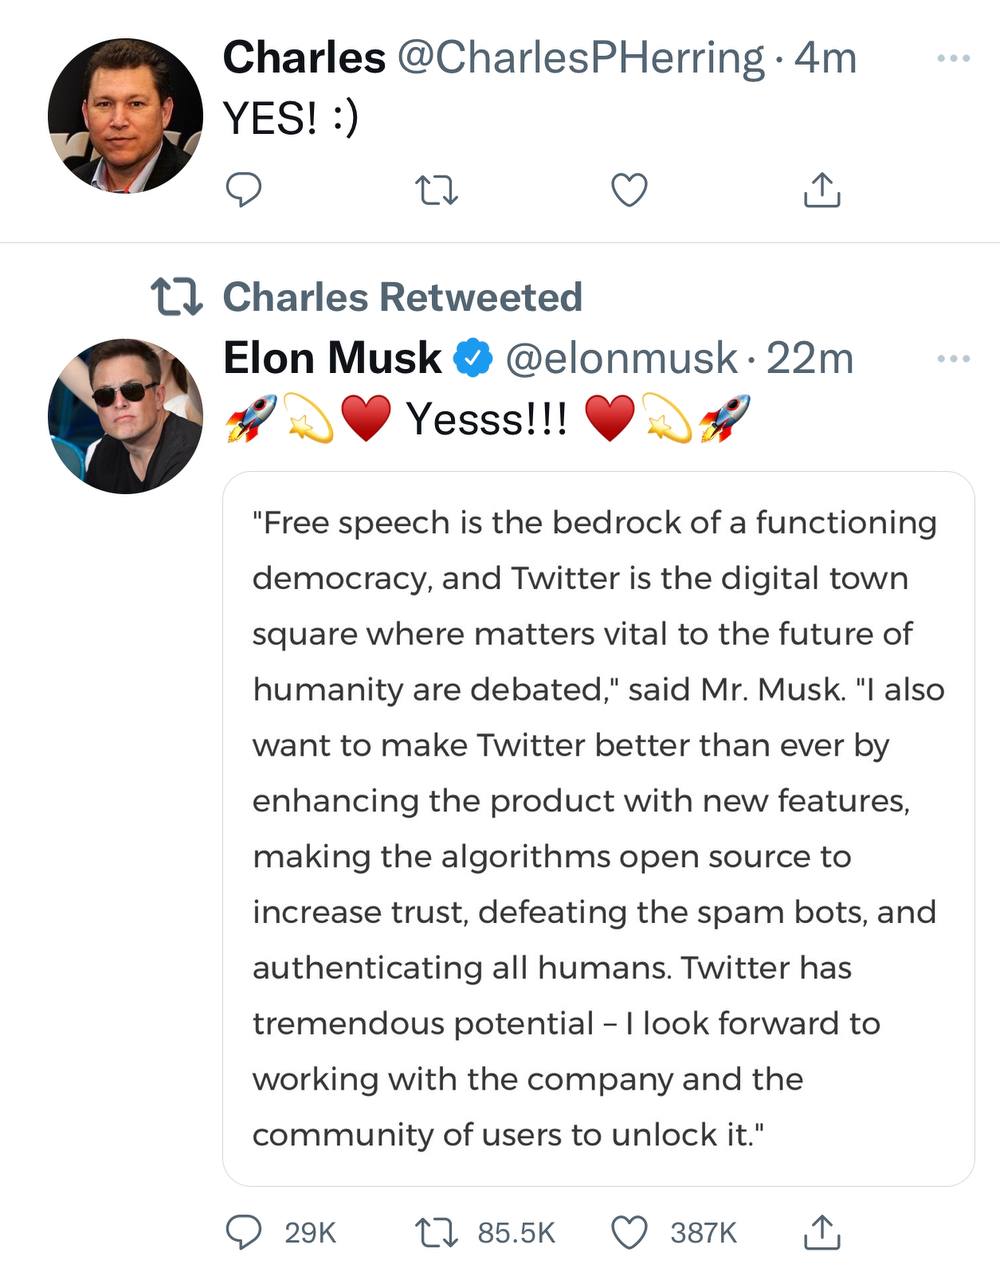Click the Charles display name

coord(303,58)
